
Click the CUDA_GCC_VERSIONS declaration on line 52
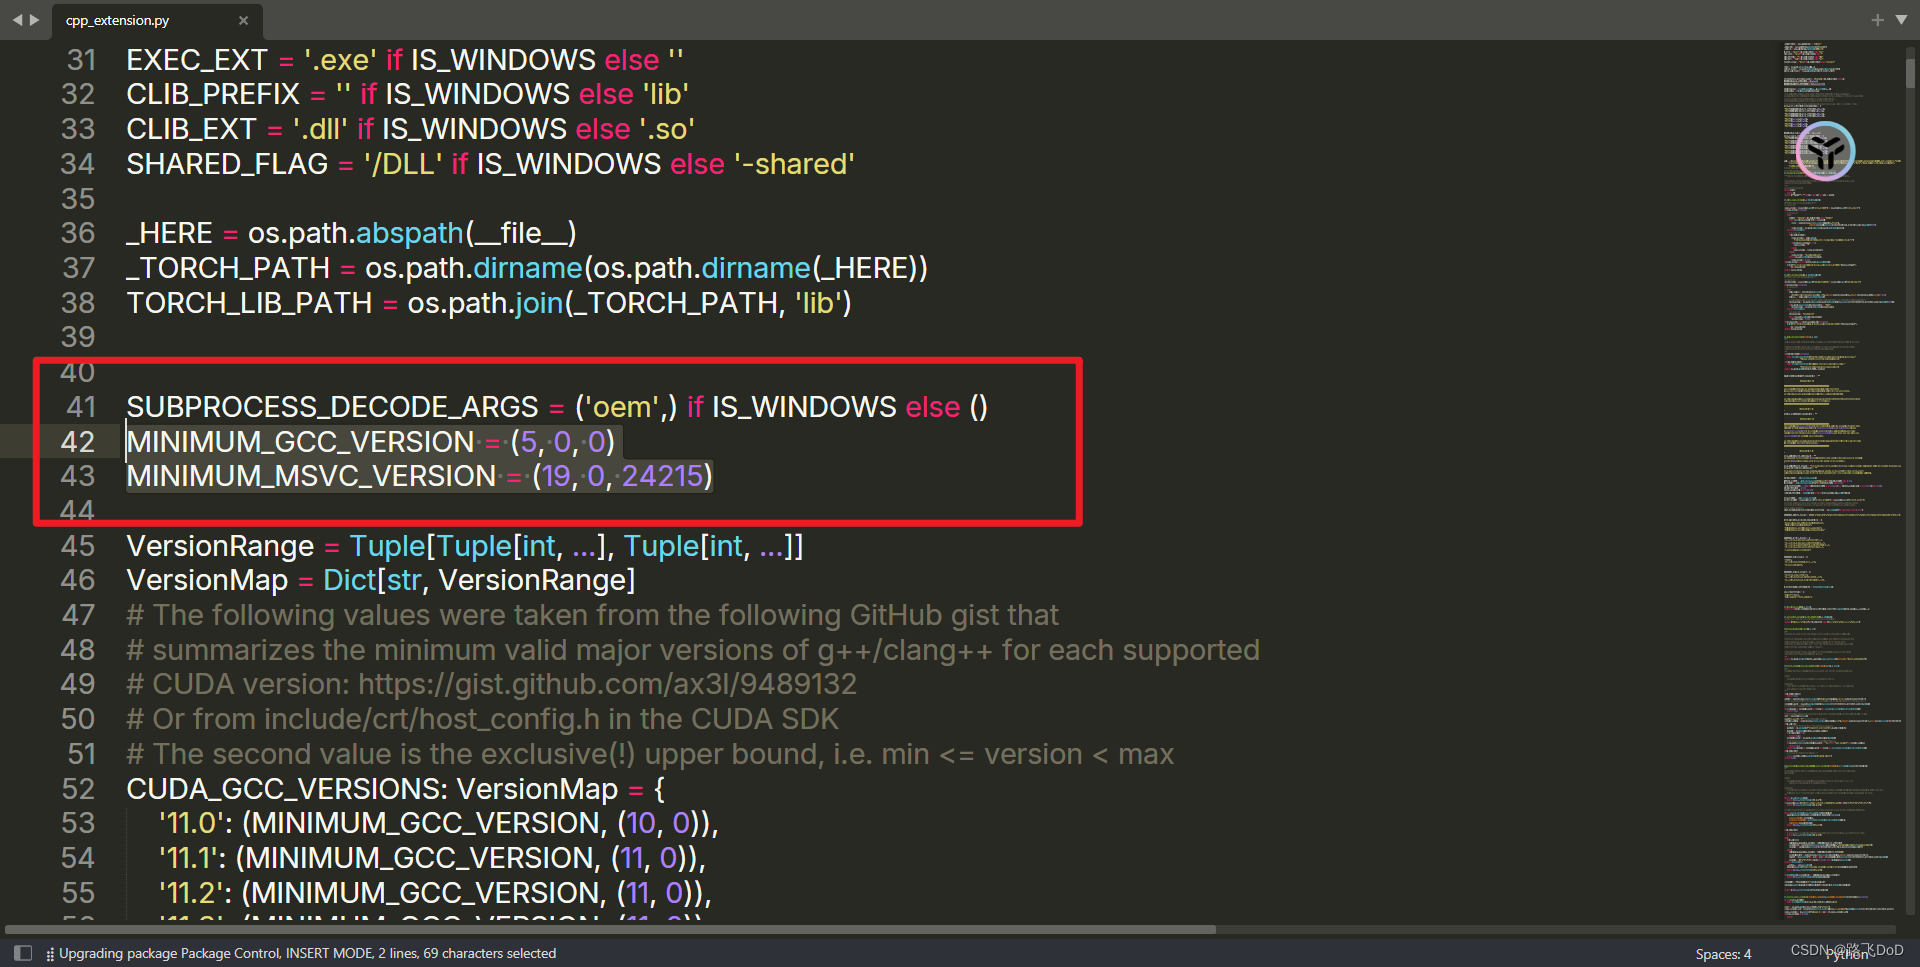pyautogui.click(x=283, y=789)
